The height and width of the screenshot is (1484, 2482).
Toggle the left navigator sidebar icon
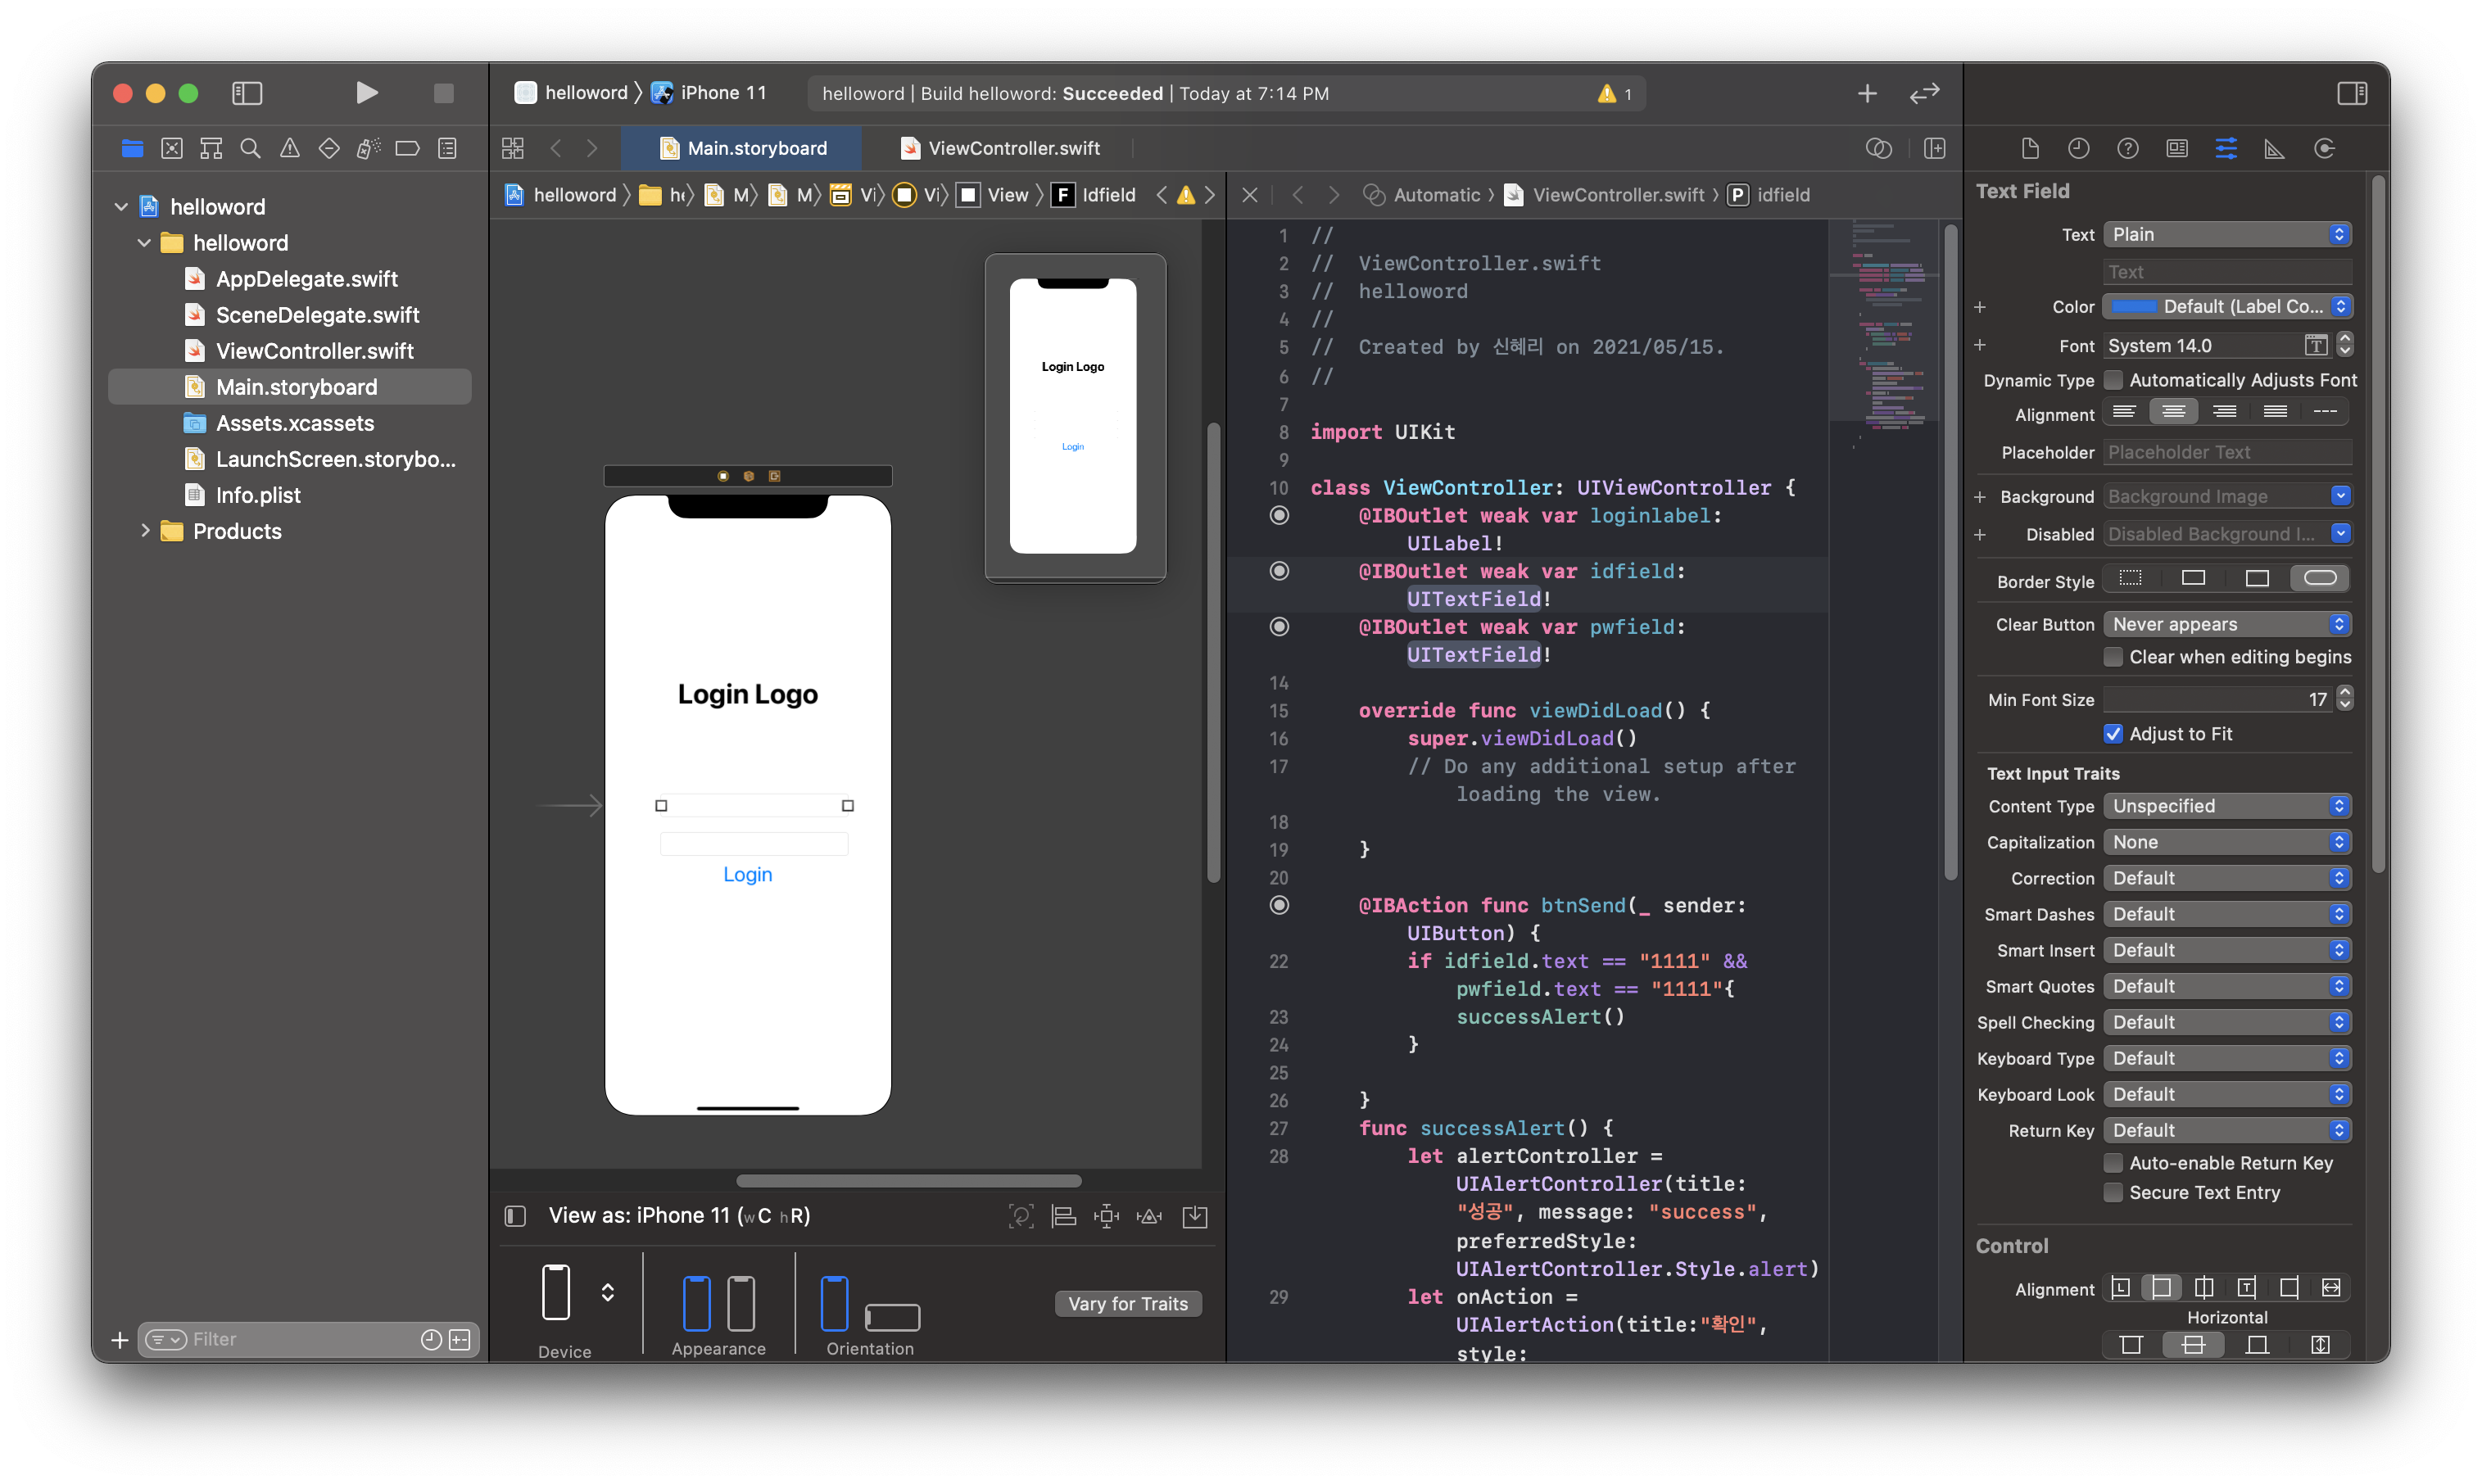tap(247, 93)
